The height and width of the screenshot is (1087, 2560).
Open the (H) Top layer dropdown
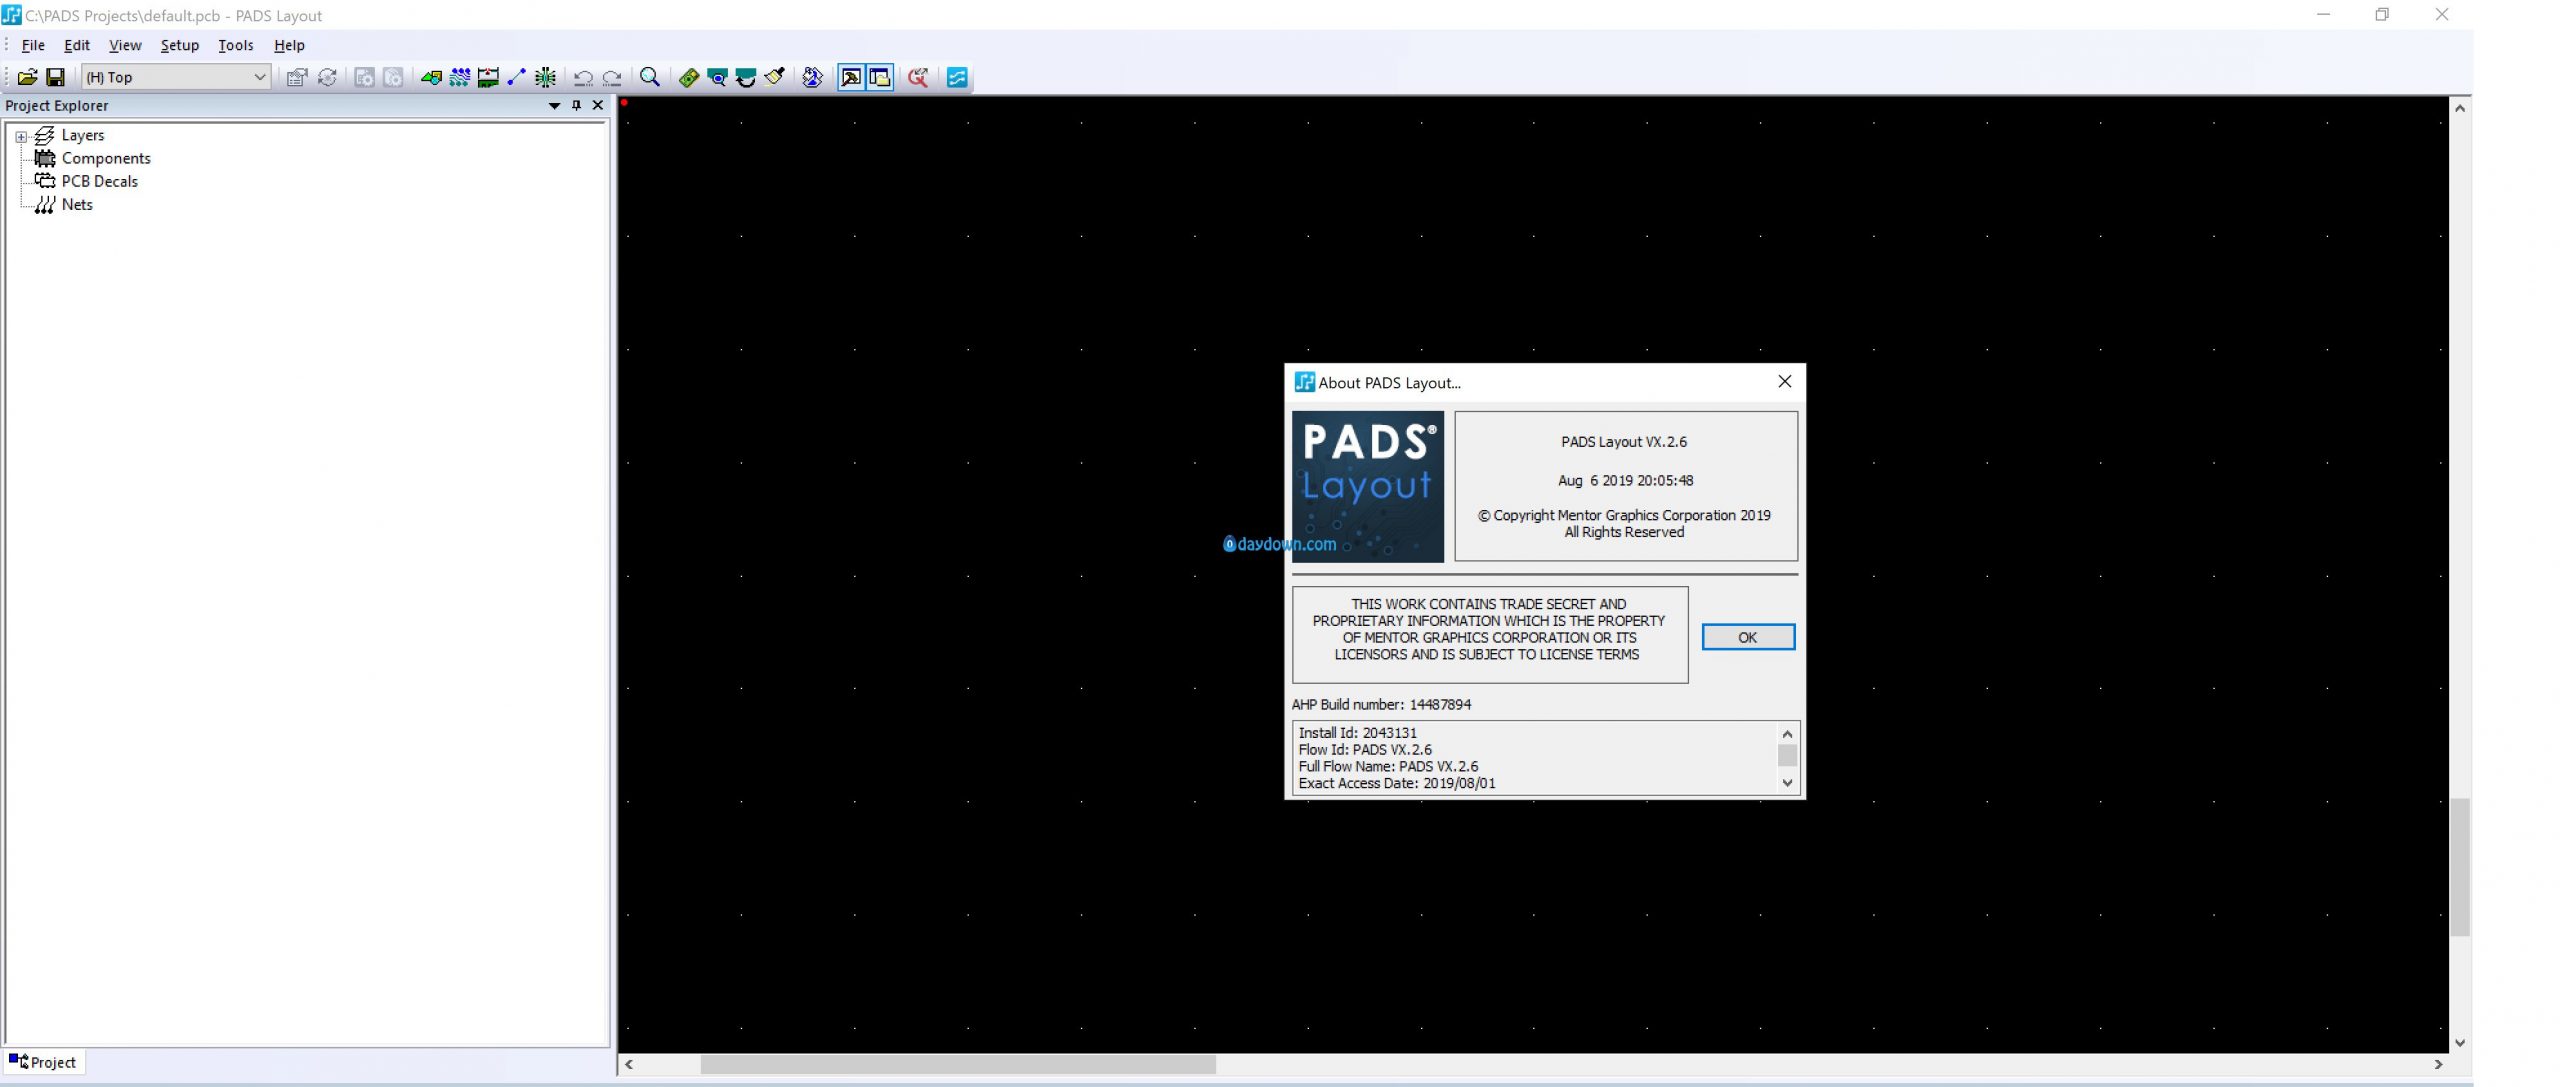click(176, 77)
